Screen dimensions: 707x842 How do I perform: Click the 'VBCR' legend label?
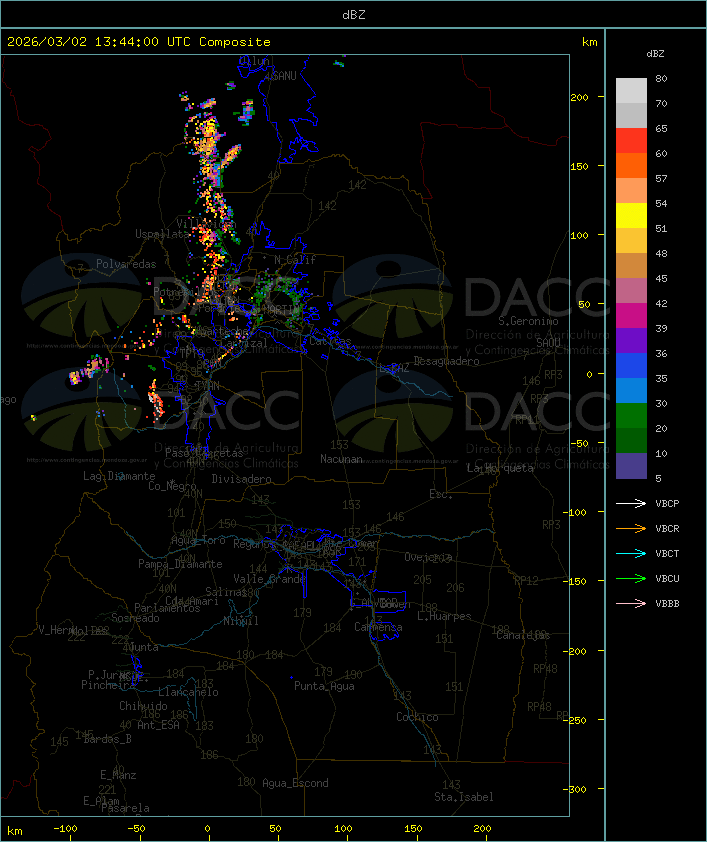click(x=667, y=528)
